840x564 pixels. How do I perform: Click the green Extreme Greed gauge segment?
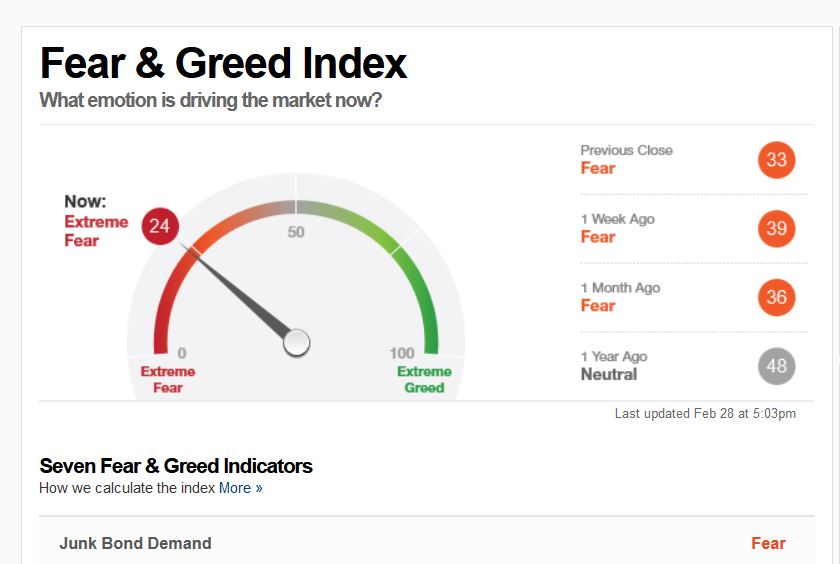(419, 302)
